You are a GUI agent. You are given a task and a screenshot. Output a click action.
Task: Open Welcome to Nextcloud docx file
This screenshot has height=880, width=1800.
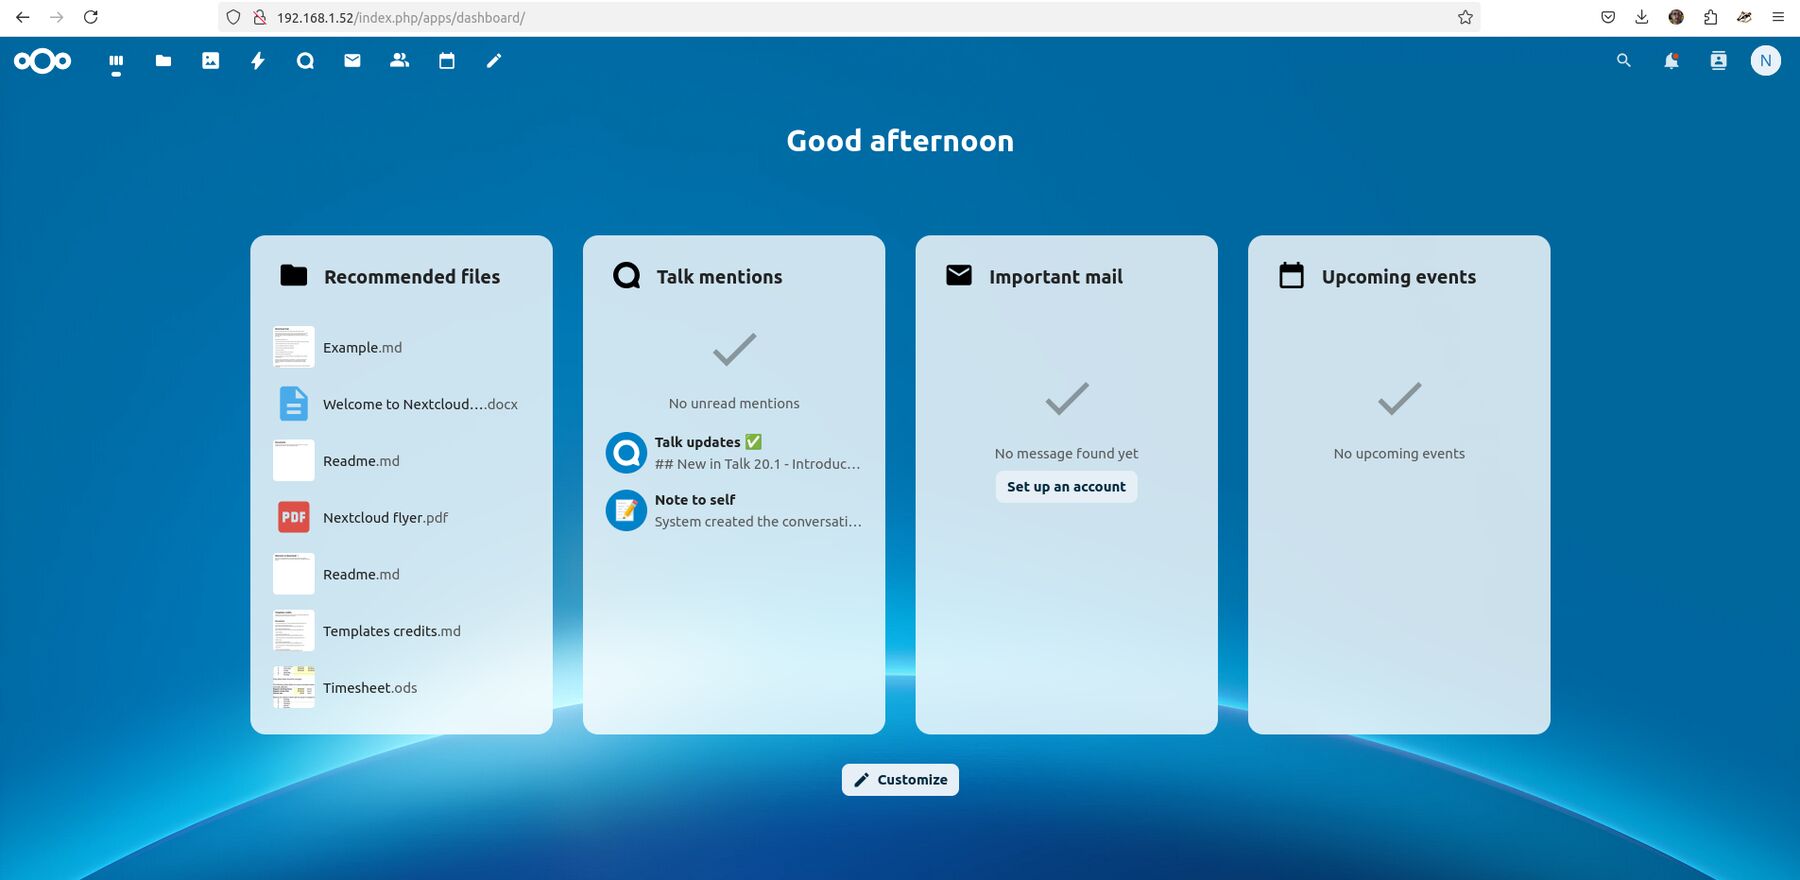(401, 404)
